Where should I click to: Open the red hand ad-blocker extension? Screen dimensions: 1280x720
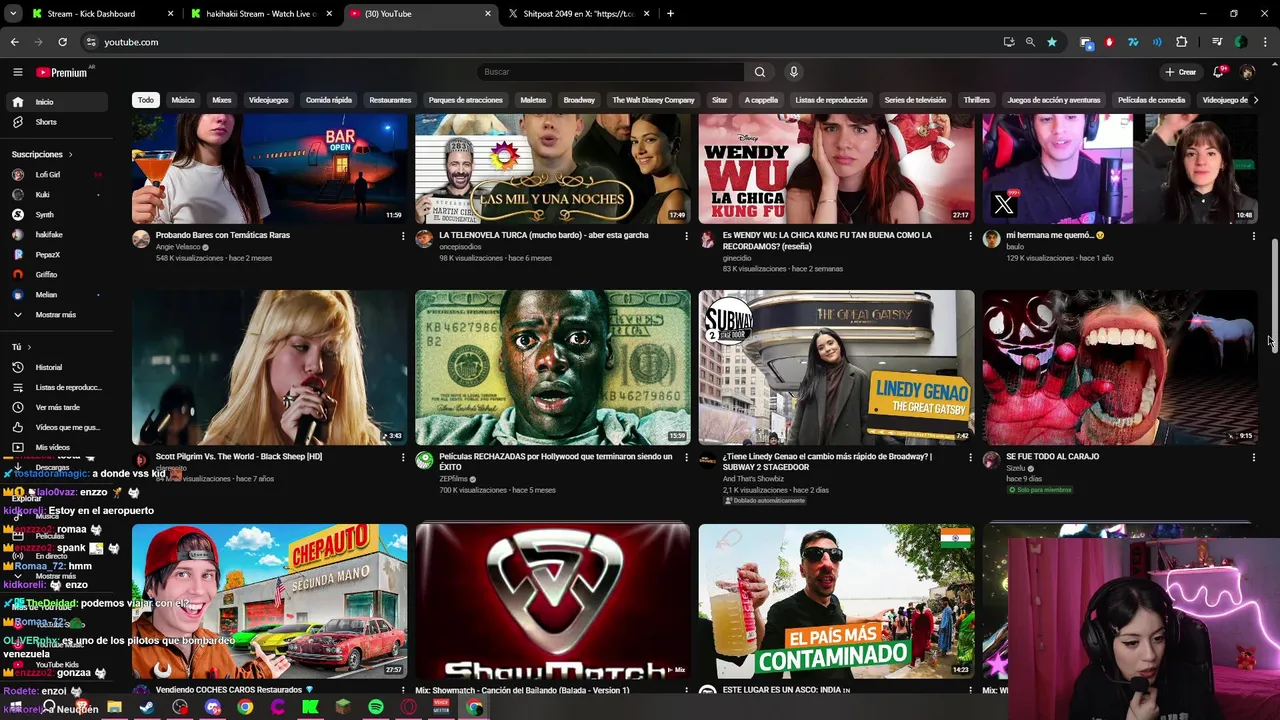point(1109,42)
